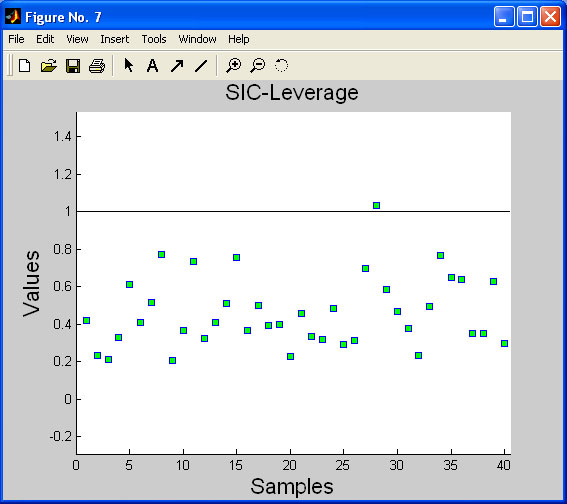Open the File menu
The image size is (567, 504).
(16, 39)
